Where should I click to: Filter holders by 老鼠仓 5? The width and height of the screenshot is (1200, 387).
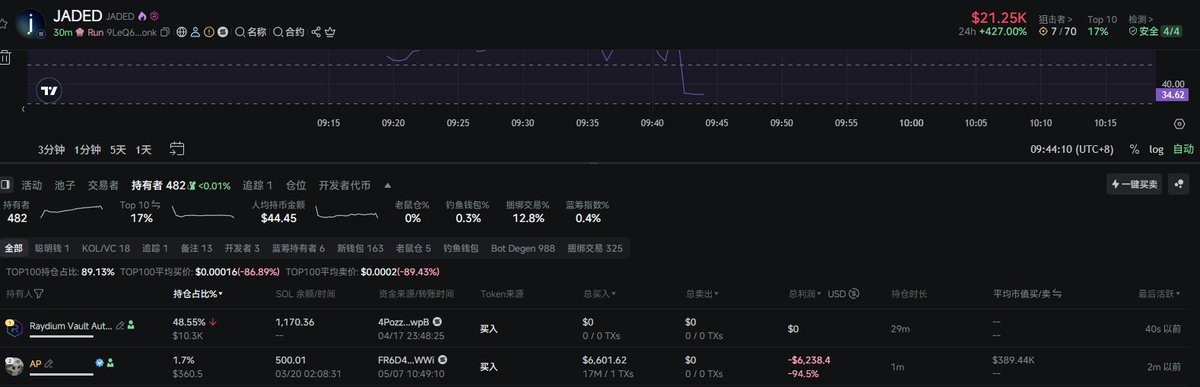click(413, 247)
